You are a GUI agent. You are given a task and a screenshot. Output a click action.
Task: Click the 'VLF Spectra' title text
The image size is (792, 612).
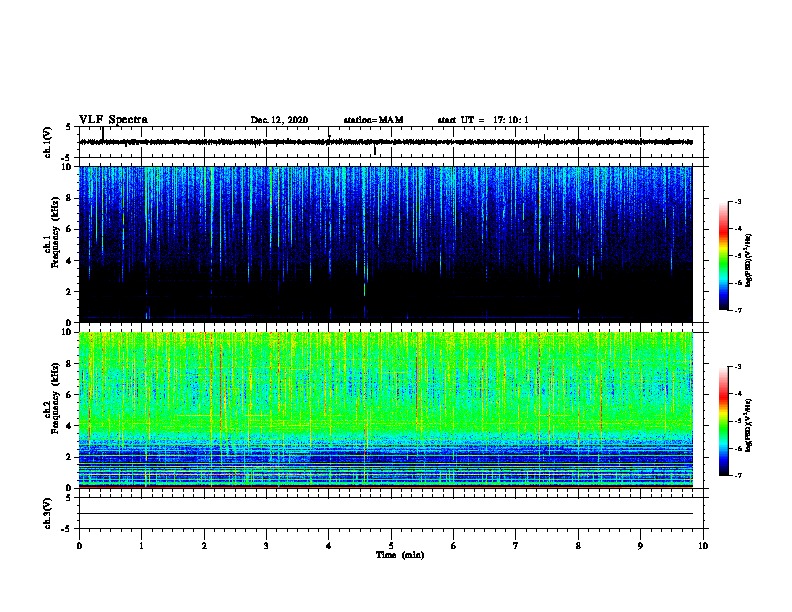tap(113, 120)
